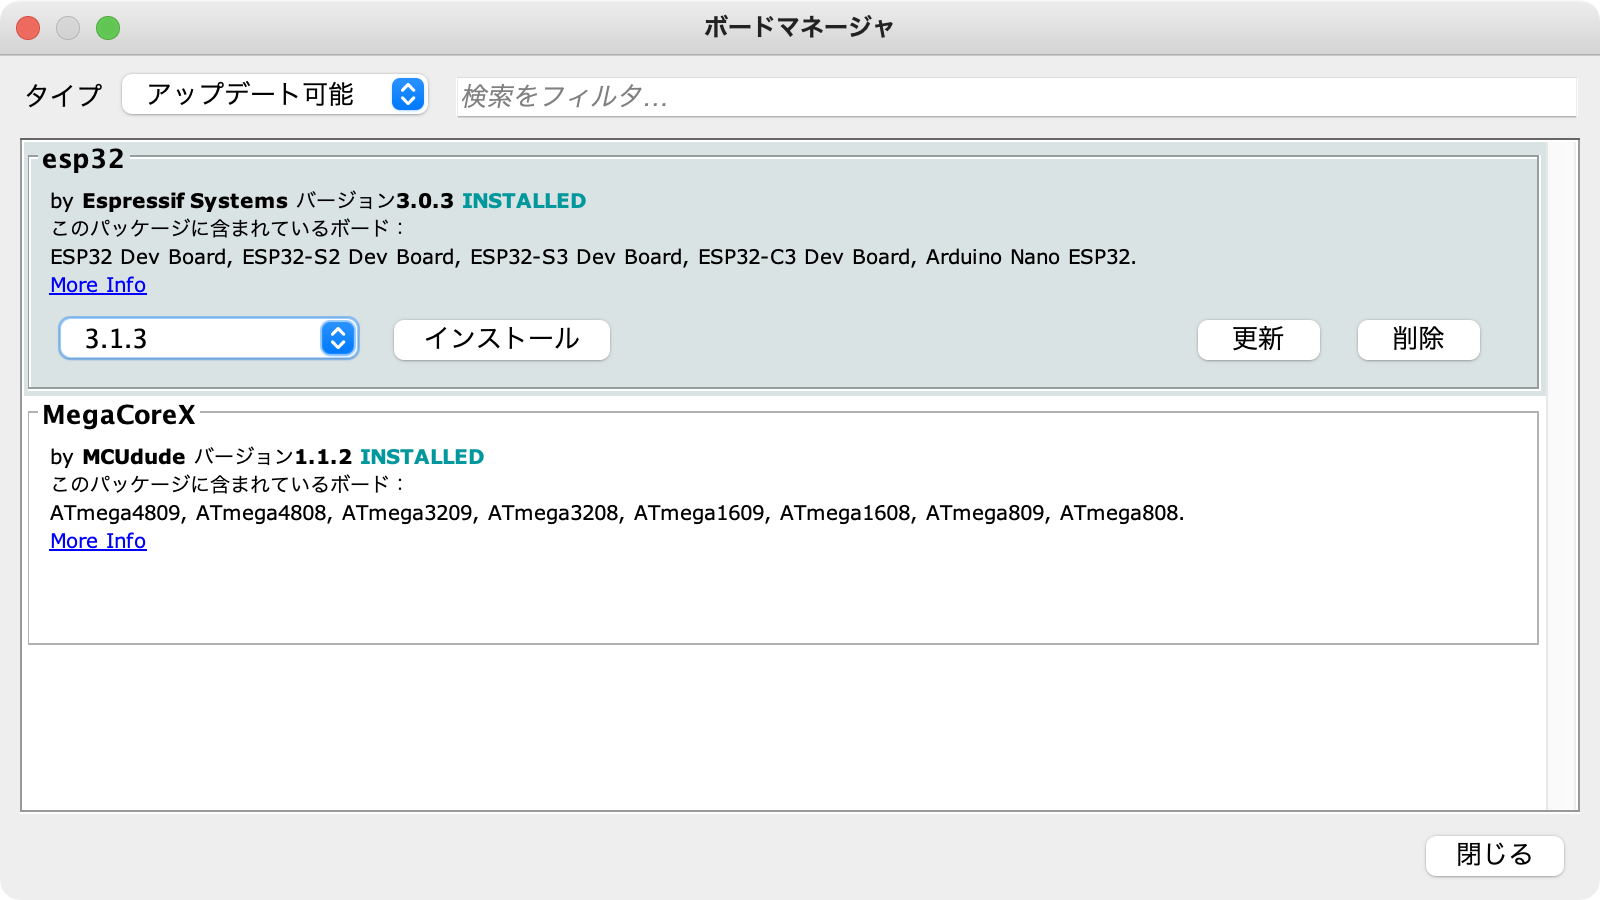Open the esp32 More Info link
The width and height of the screenshot is (1600, 900).
tap(98, 285)
